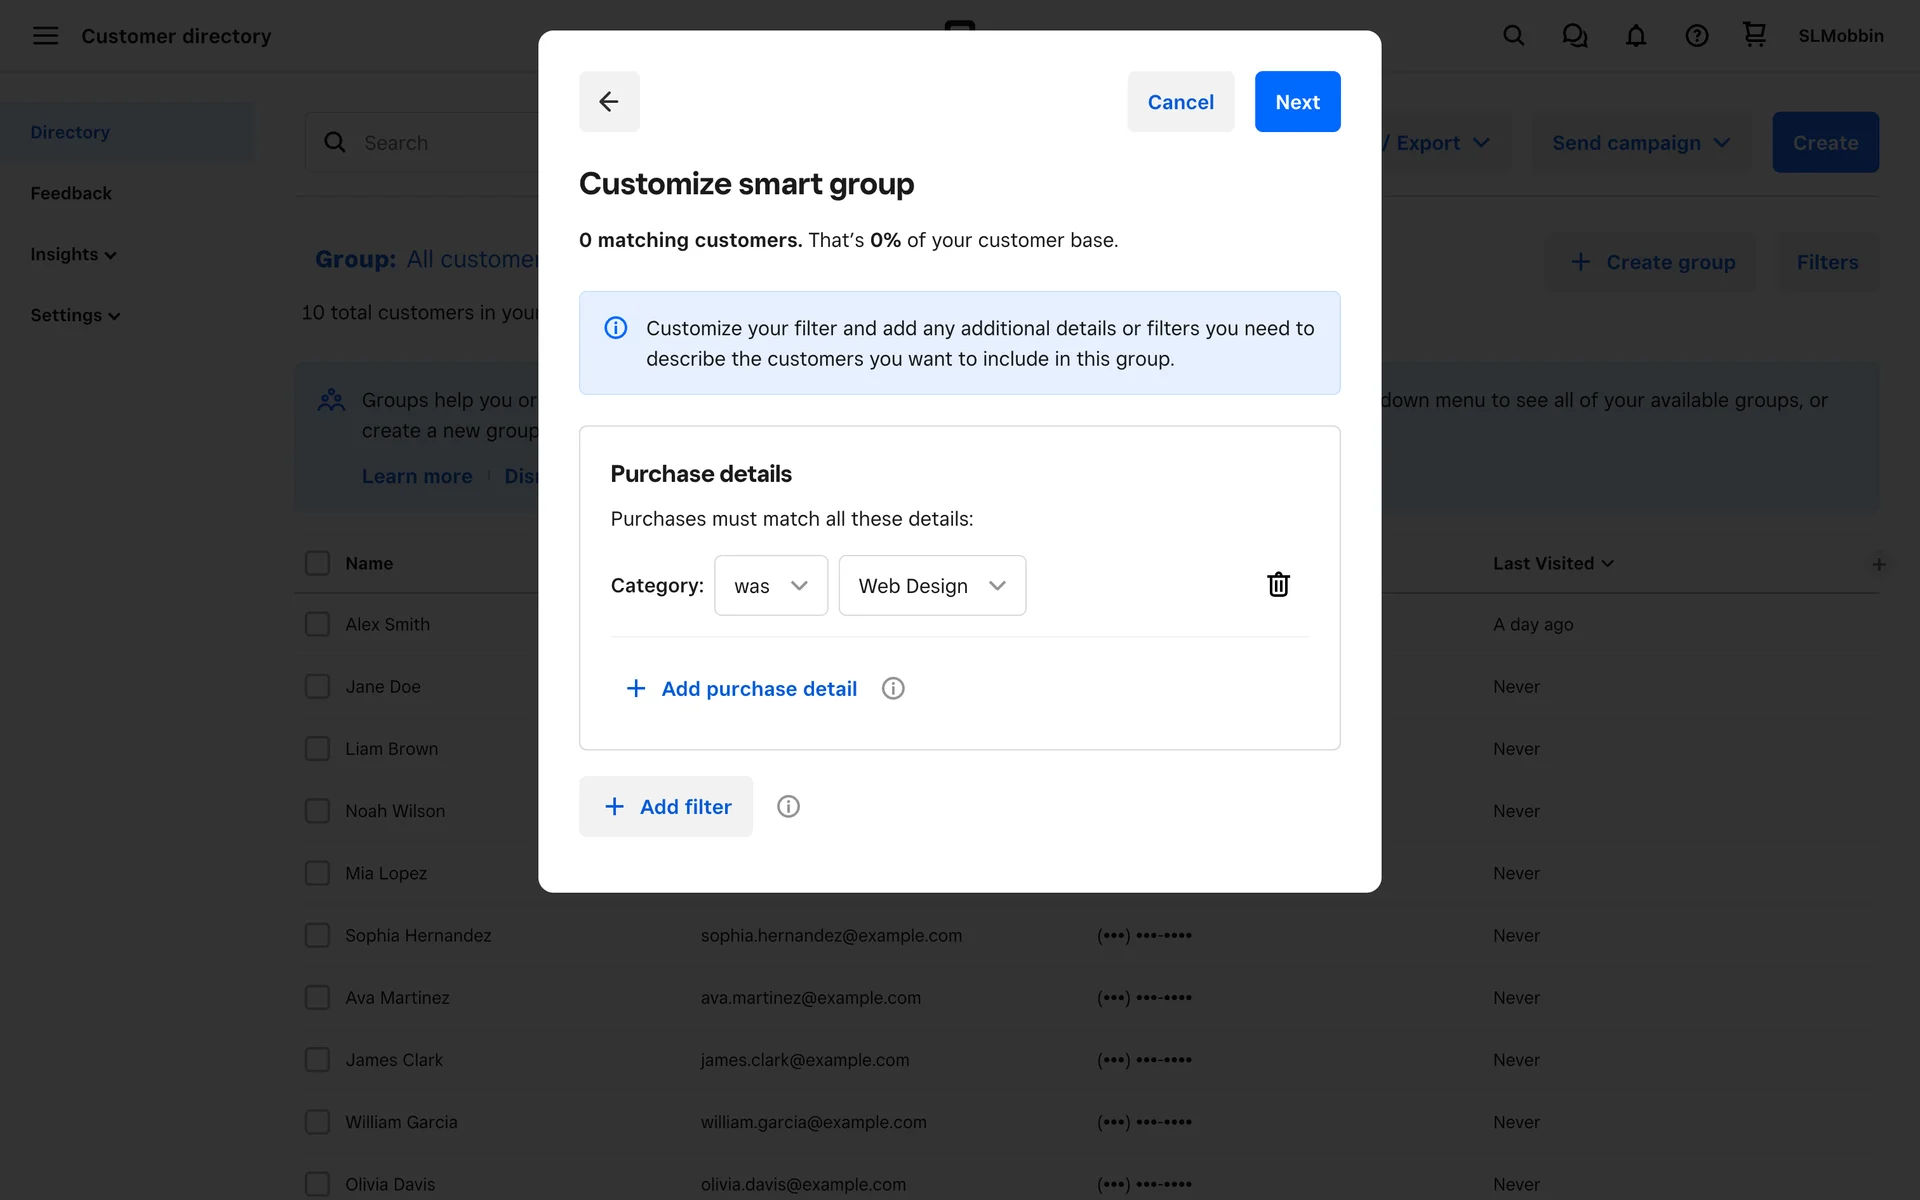Open the 'was' condition dropdown

pos(770,586)
